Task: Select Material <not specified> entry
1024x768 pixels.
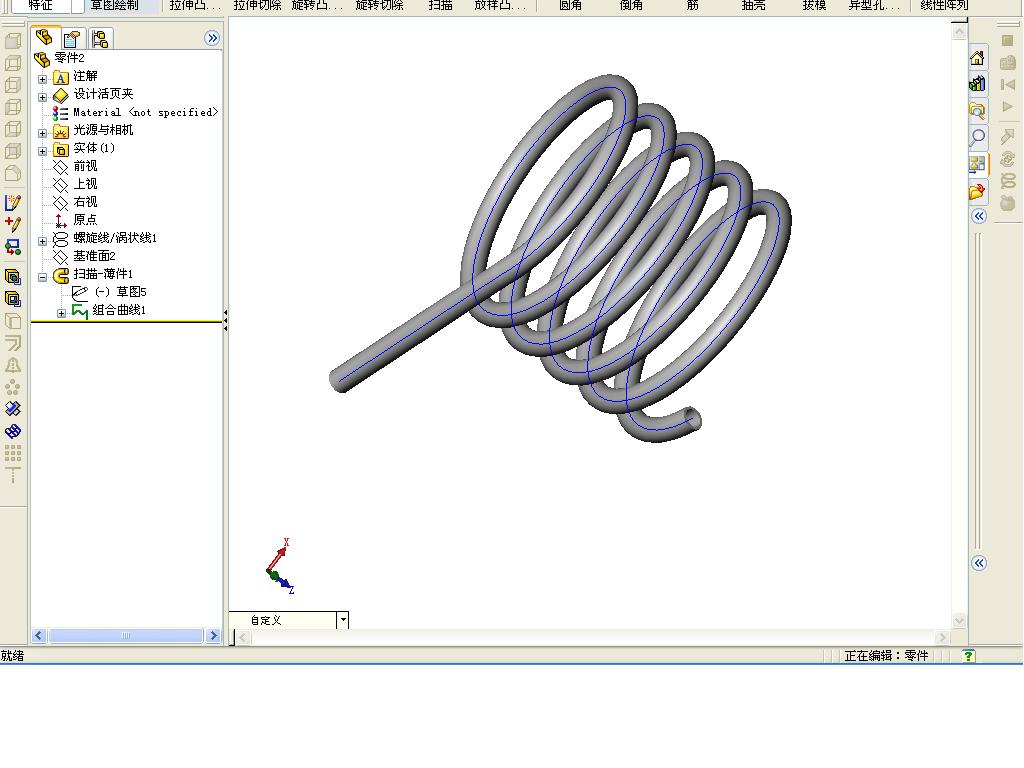Action: click(145, 112)
